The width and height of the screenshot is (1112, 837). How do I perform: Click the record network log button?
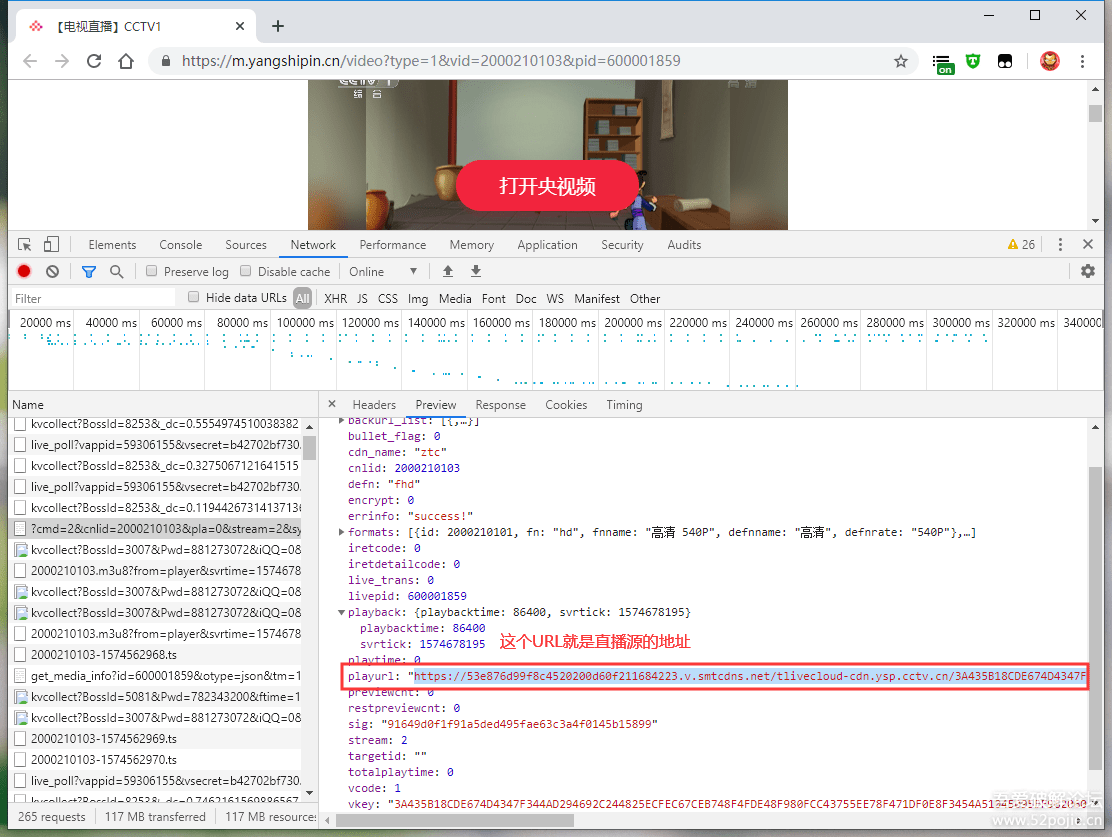[24, 271]
